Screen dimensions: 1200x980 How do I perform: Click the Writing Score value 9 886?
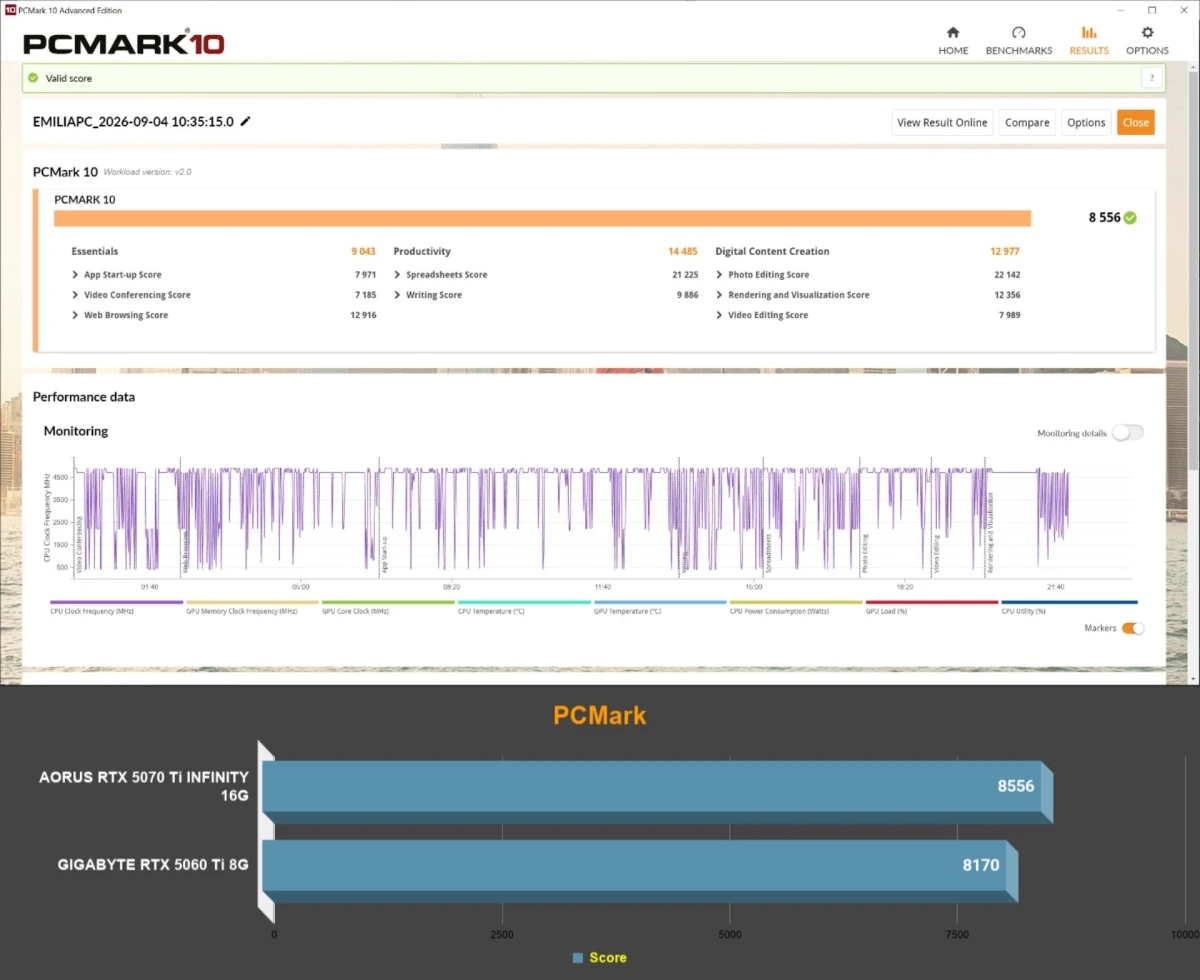[x=687, y=295]
